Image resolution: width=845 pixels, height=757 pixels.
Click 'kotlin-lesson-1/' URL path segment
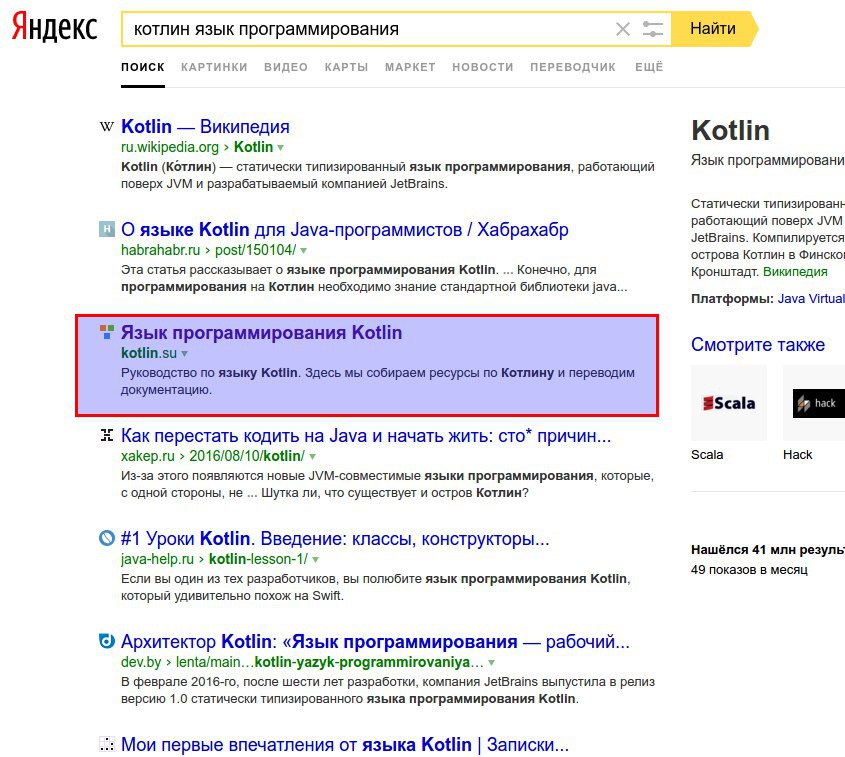point(258,559)
